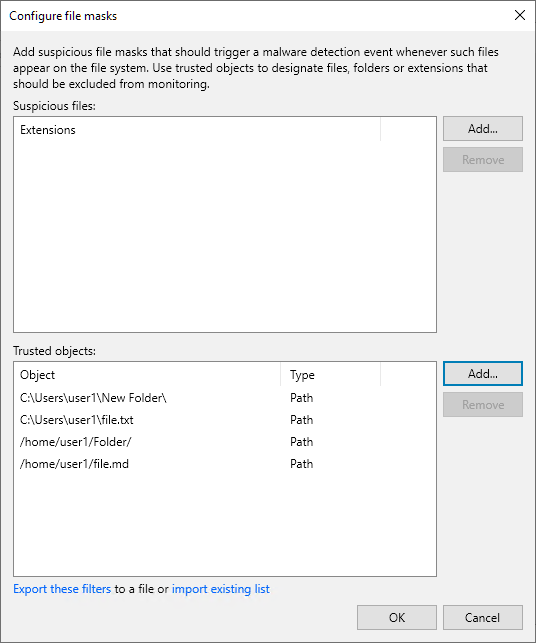Select row /home/user1/Folder/
The width and height of the screenshot is (536, 643).
[x=225, y=442]
